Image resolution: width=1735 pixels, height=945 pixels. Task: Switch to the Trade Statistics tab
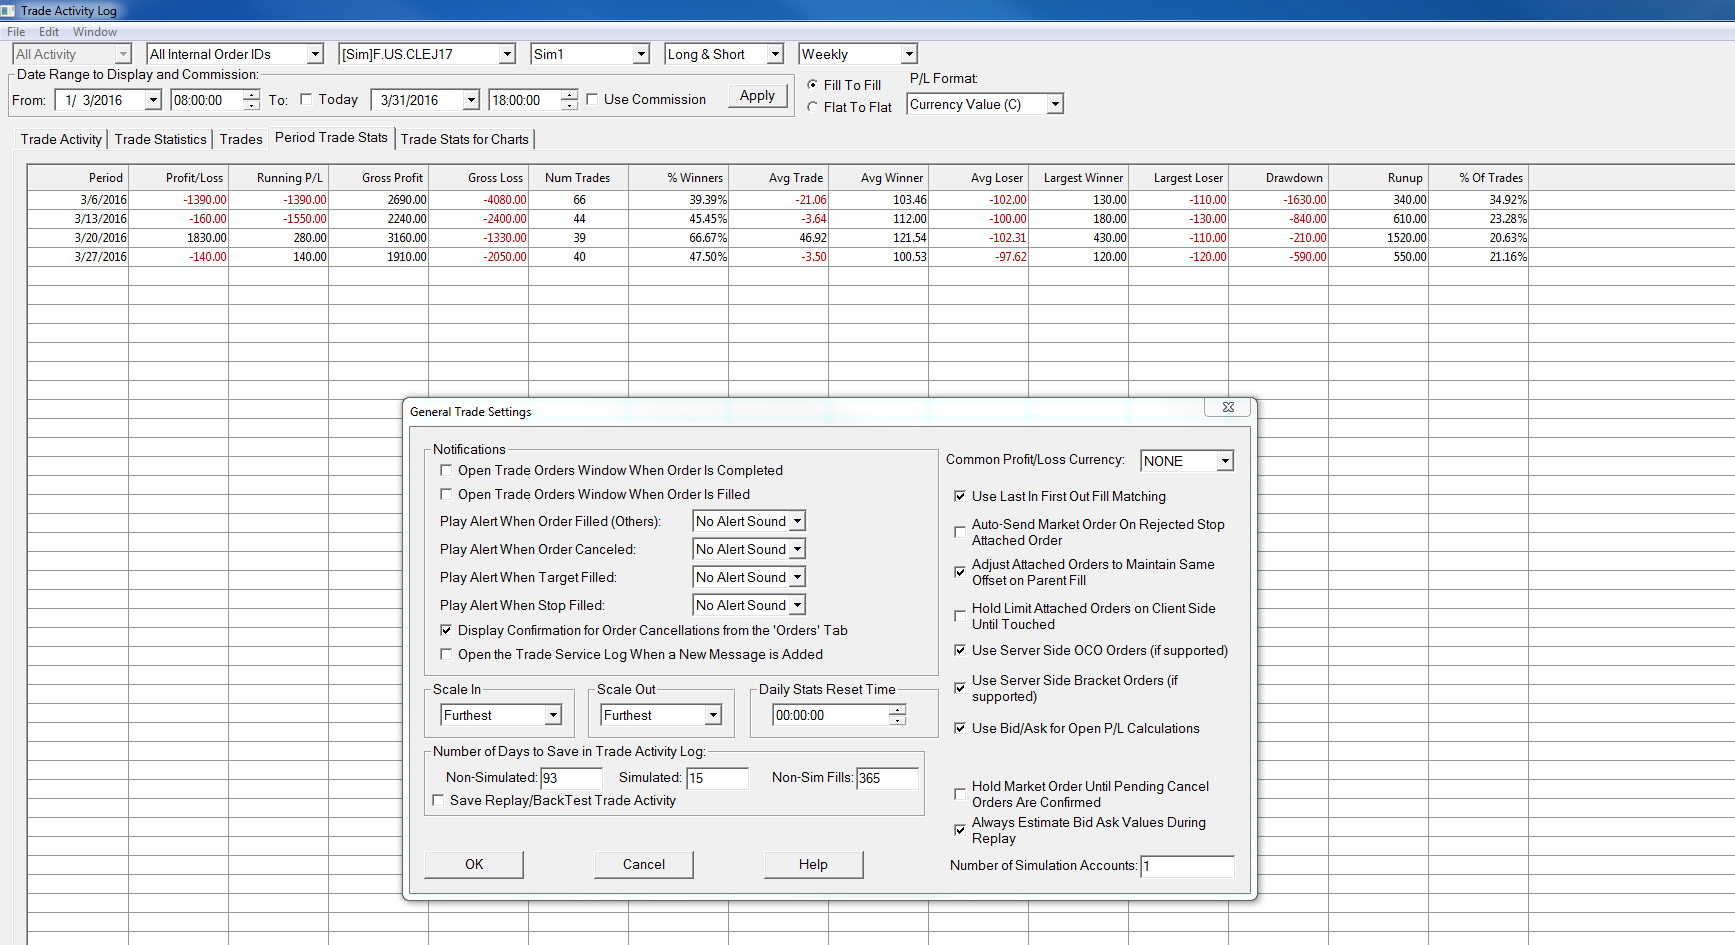pyautogui.click(x=160, y=139)
